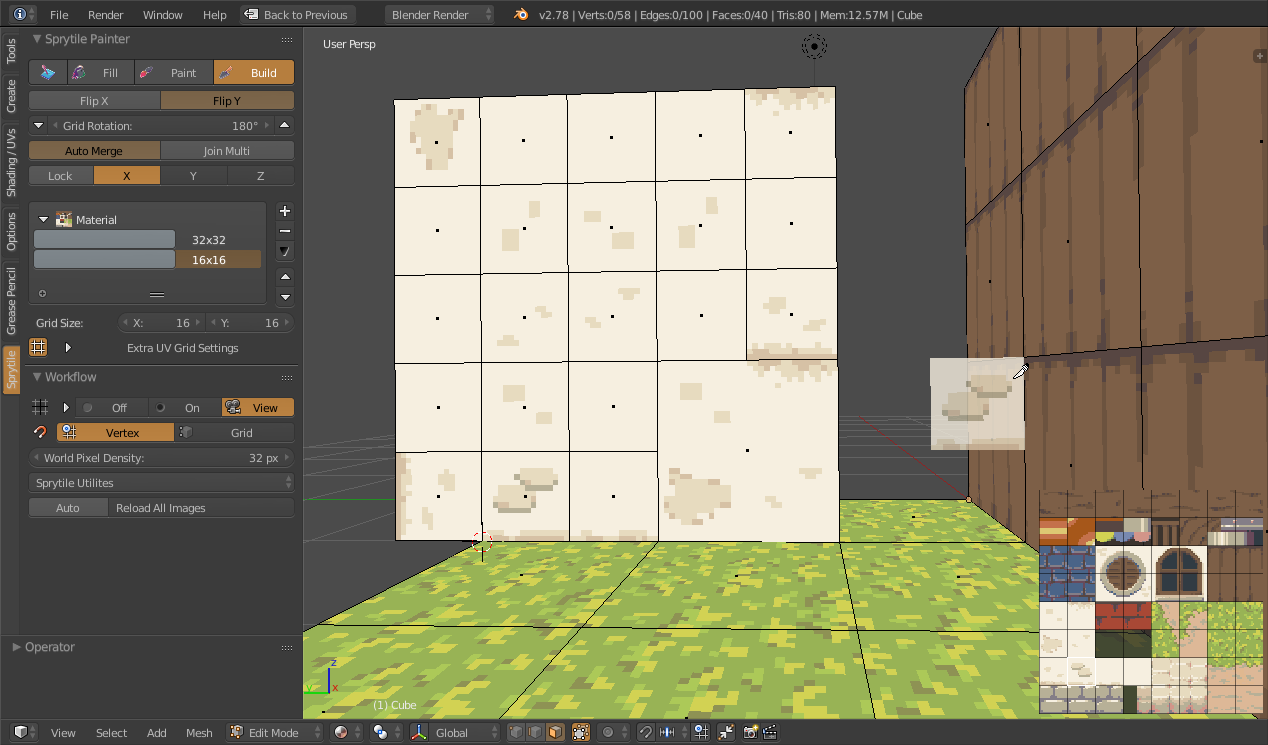
Task: Toggle the axis Lock button
Action: pyautogui.click(x=61, y=176)
